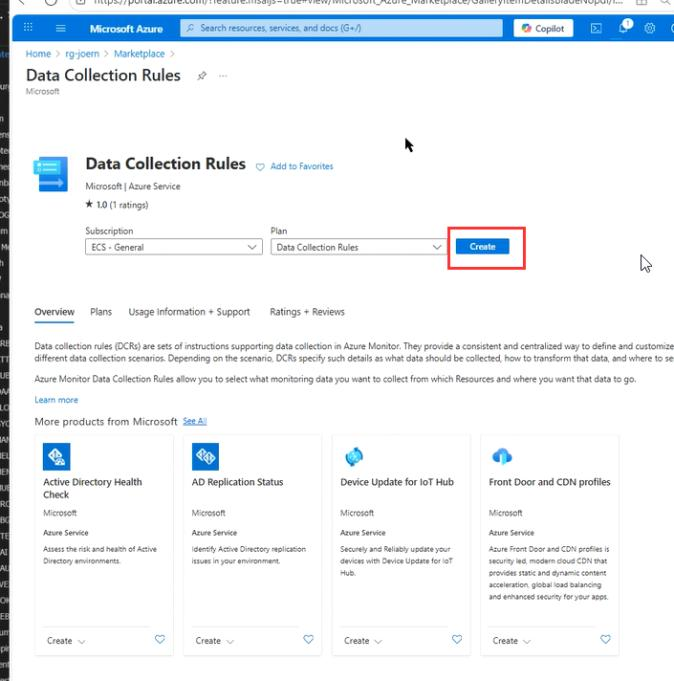Click the browser address bar URL
Viewport: 674px width, 681px height.
pos(358,2)
